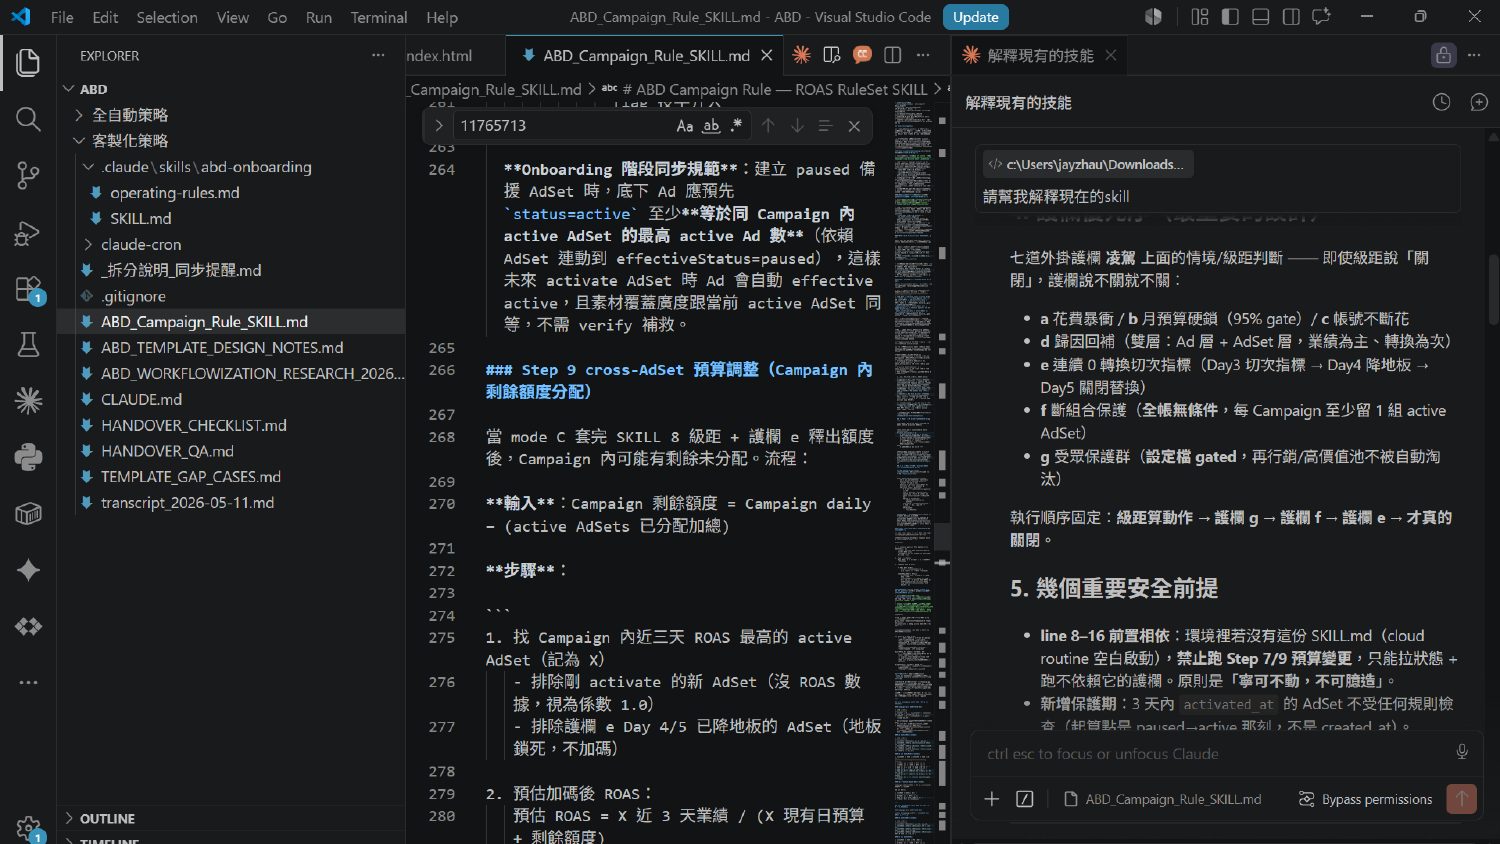Open markdown preview to the side
This screenshot has height=844, width=1500.
831,55
